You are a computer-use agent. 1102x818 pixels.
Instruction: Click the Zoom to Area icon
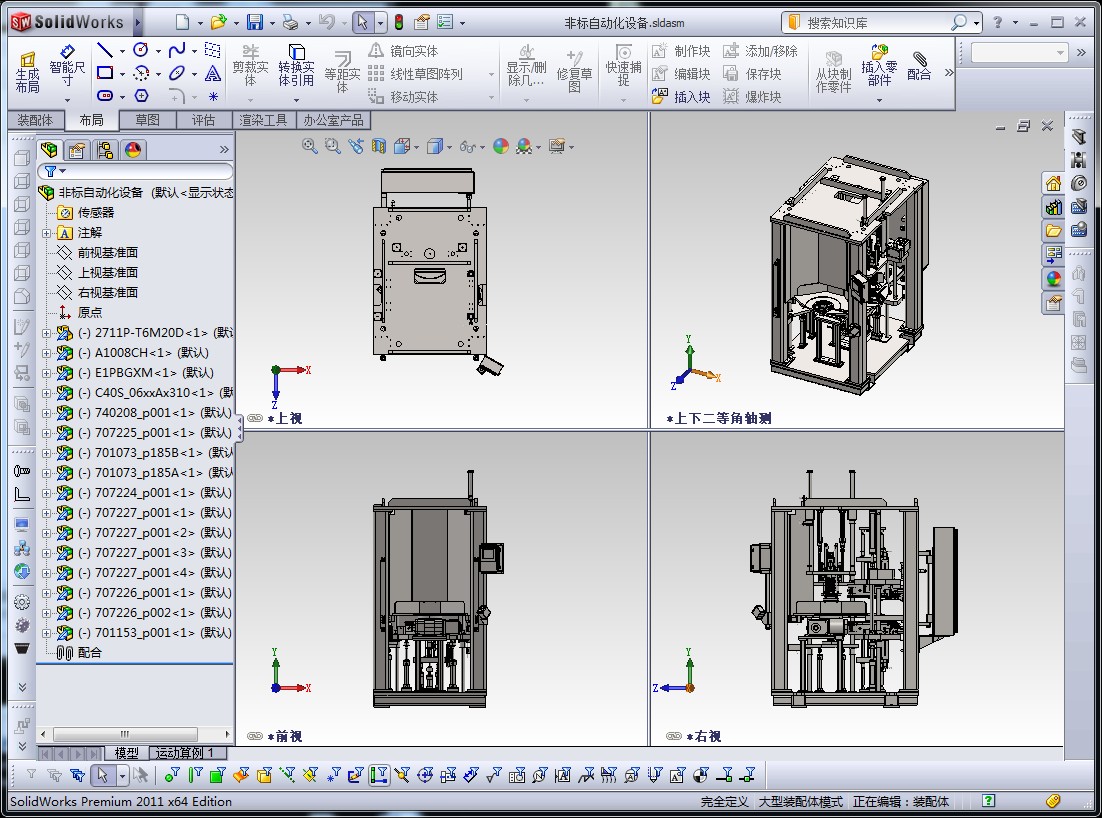coord(332,146)
